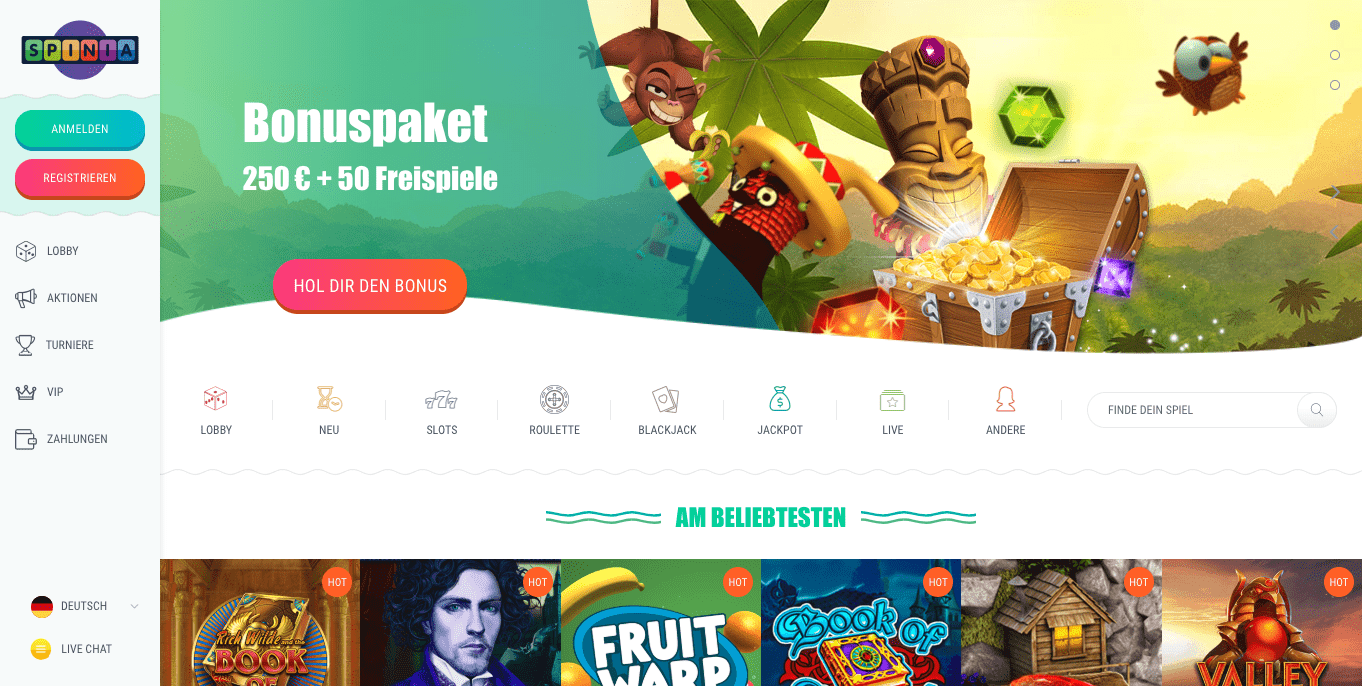
Task: Open the Live casino category tab
Action: click(x=893, y=410)
